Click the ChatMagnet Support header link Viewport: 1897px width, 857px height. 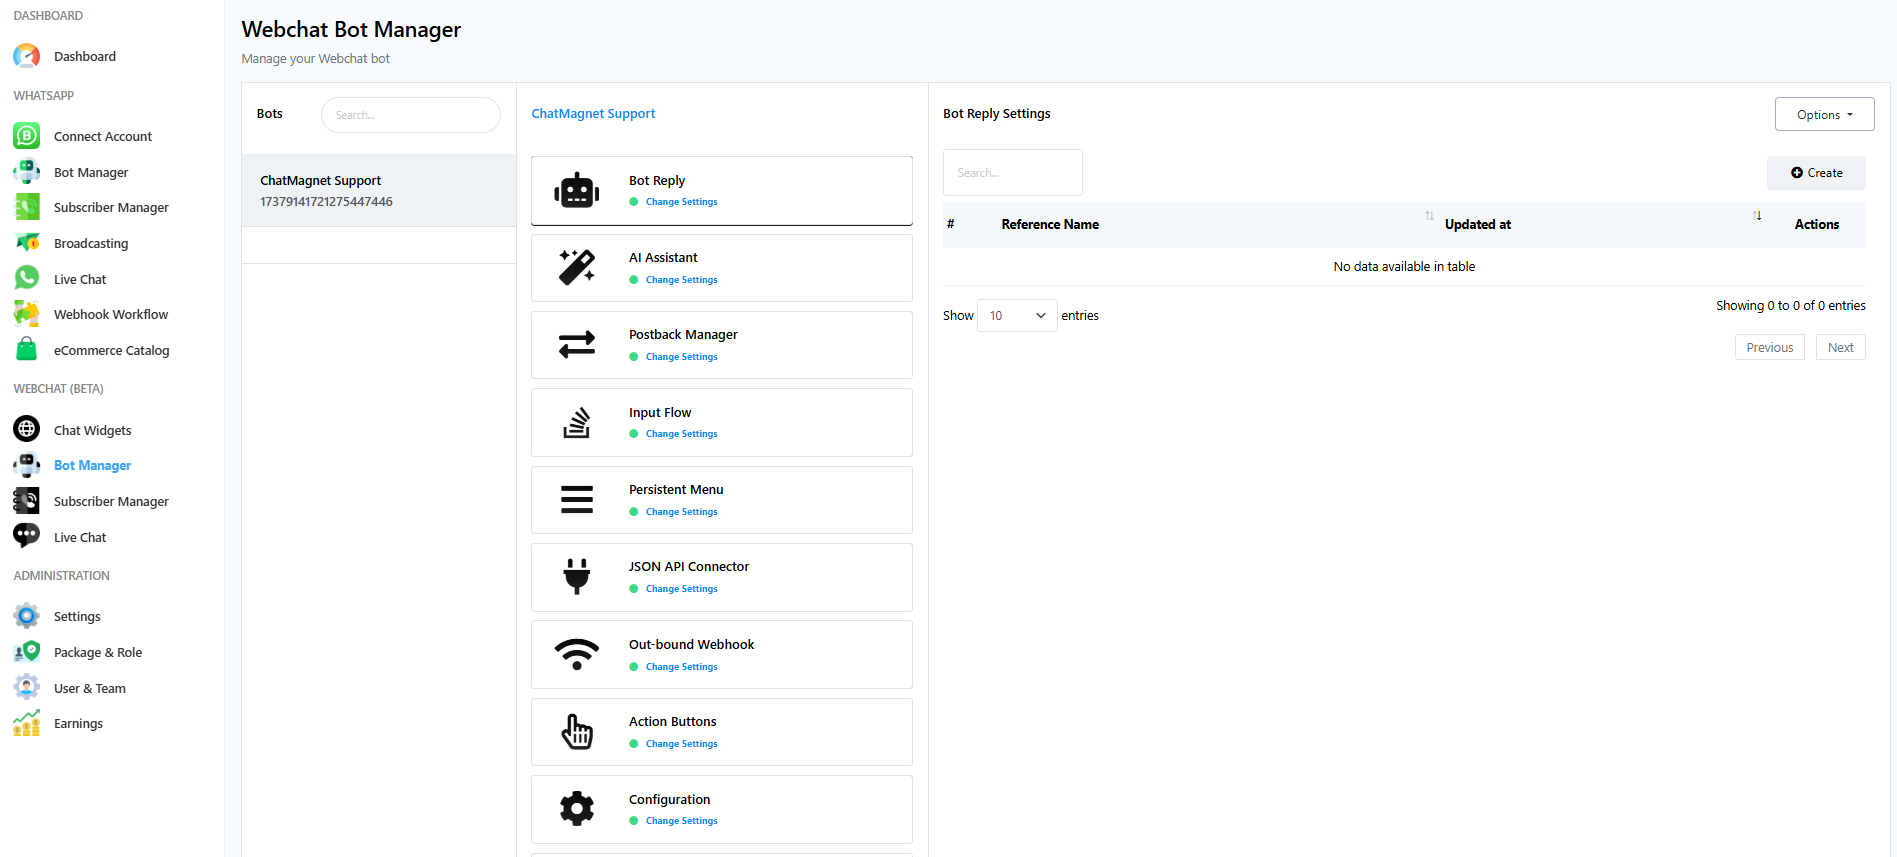[x=593, y=113]
